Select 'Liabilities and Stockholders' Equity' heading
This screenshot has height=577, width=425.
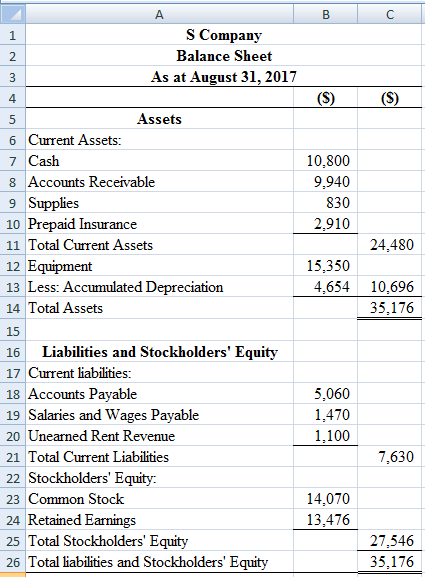[x=159, y=352]
